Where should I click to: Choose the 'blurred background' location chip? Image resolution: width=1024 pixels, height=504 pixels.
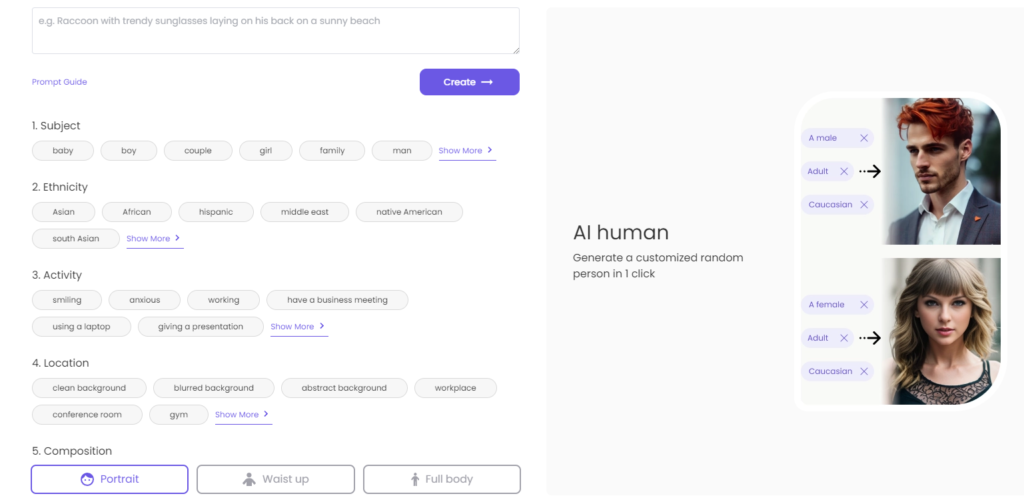coord(214,388)
